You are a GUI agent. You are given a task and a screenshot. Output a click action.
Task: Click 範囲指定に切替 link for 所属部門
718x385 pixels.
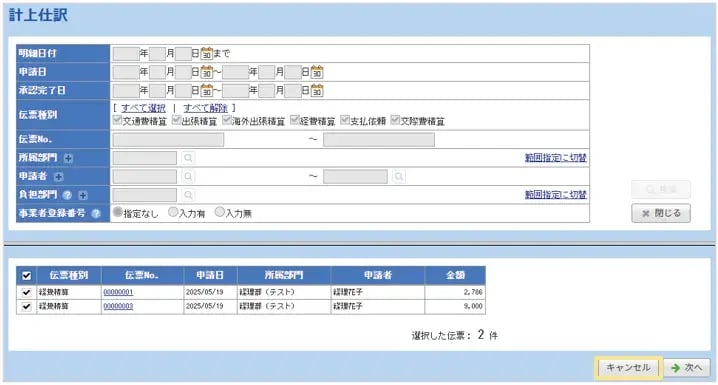[555, 158]
